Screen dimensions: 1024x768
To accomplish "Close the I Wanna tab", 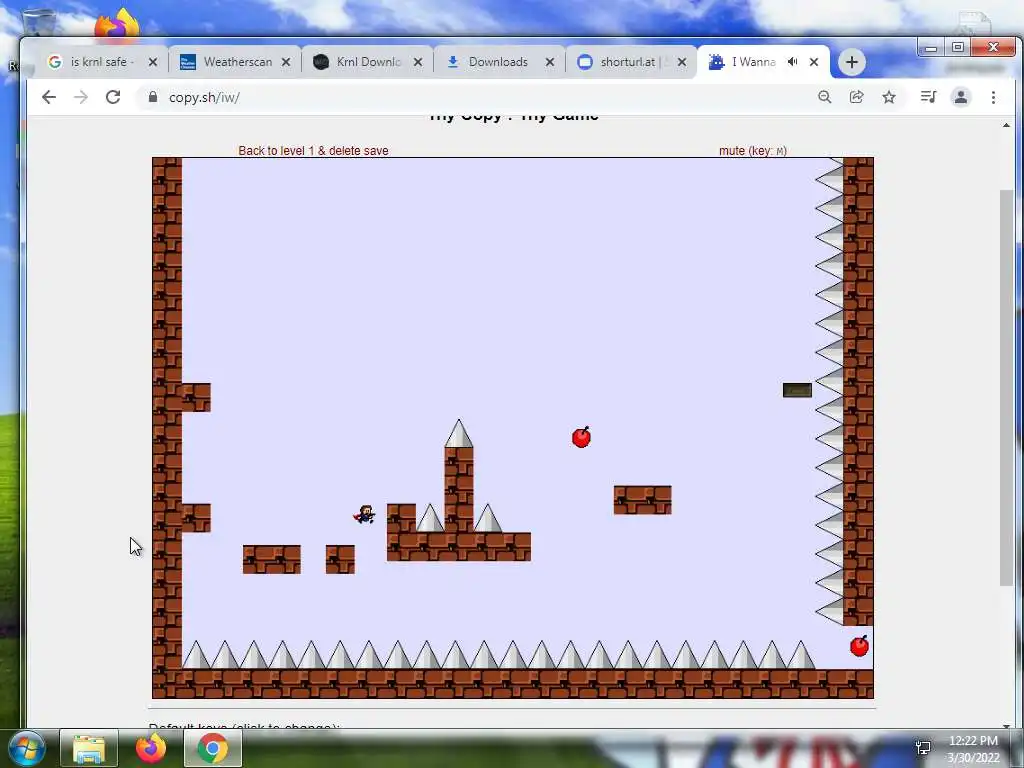I will tap(814, 62).
